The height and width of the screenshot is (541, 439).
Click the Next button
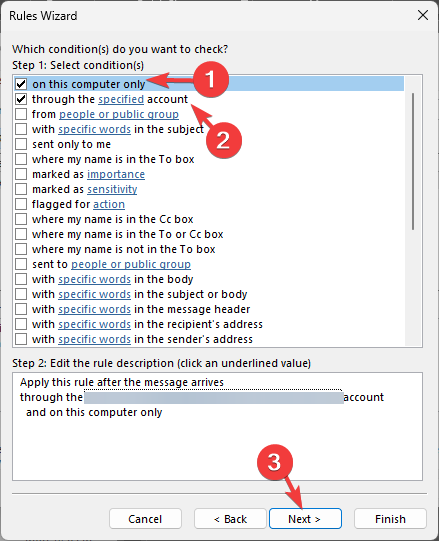point(305,519)
